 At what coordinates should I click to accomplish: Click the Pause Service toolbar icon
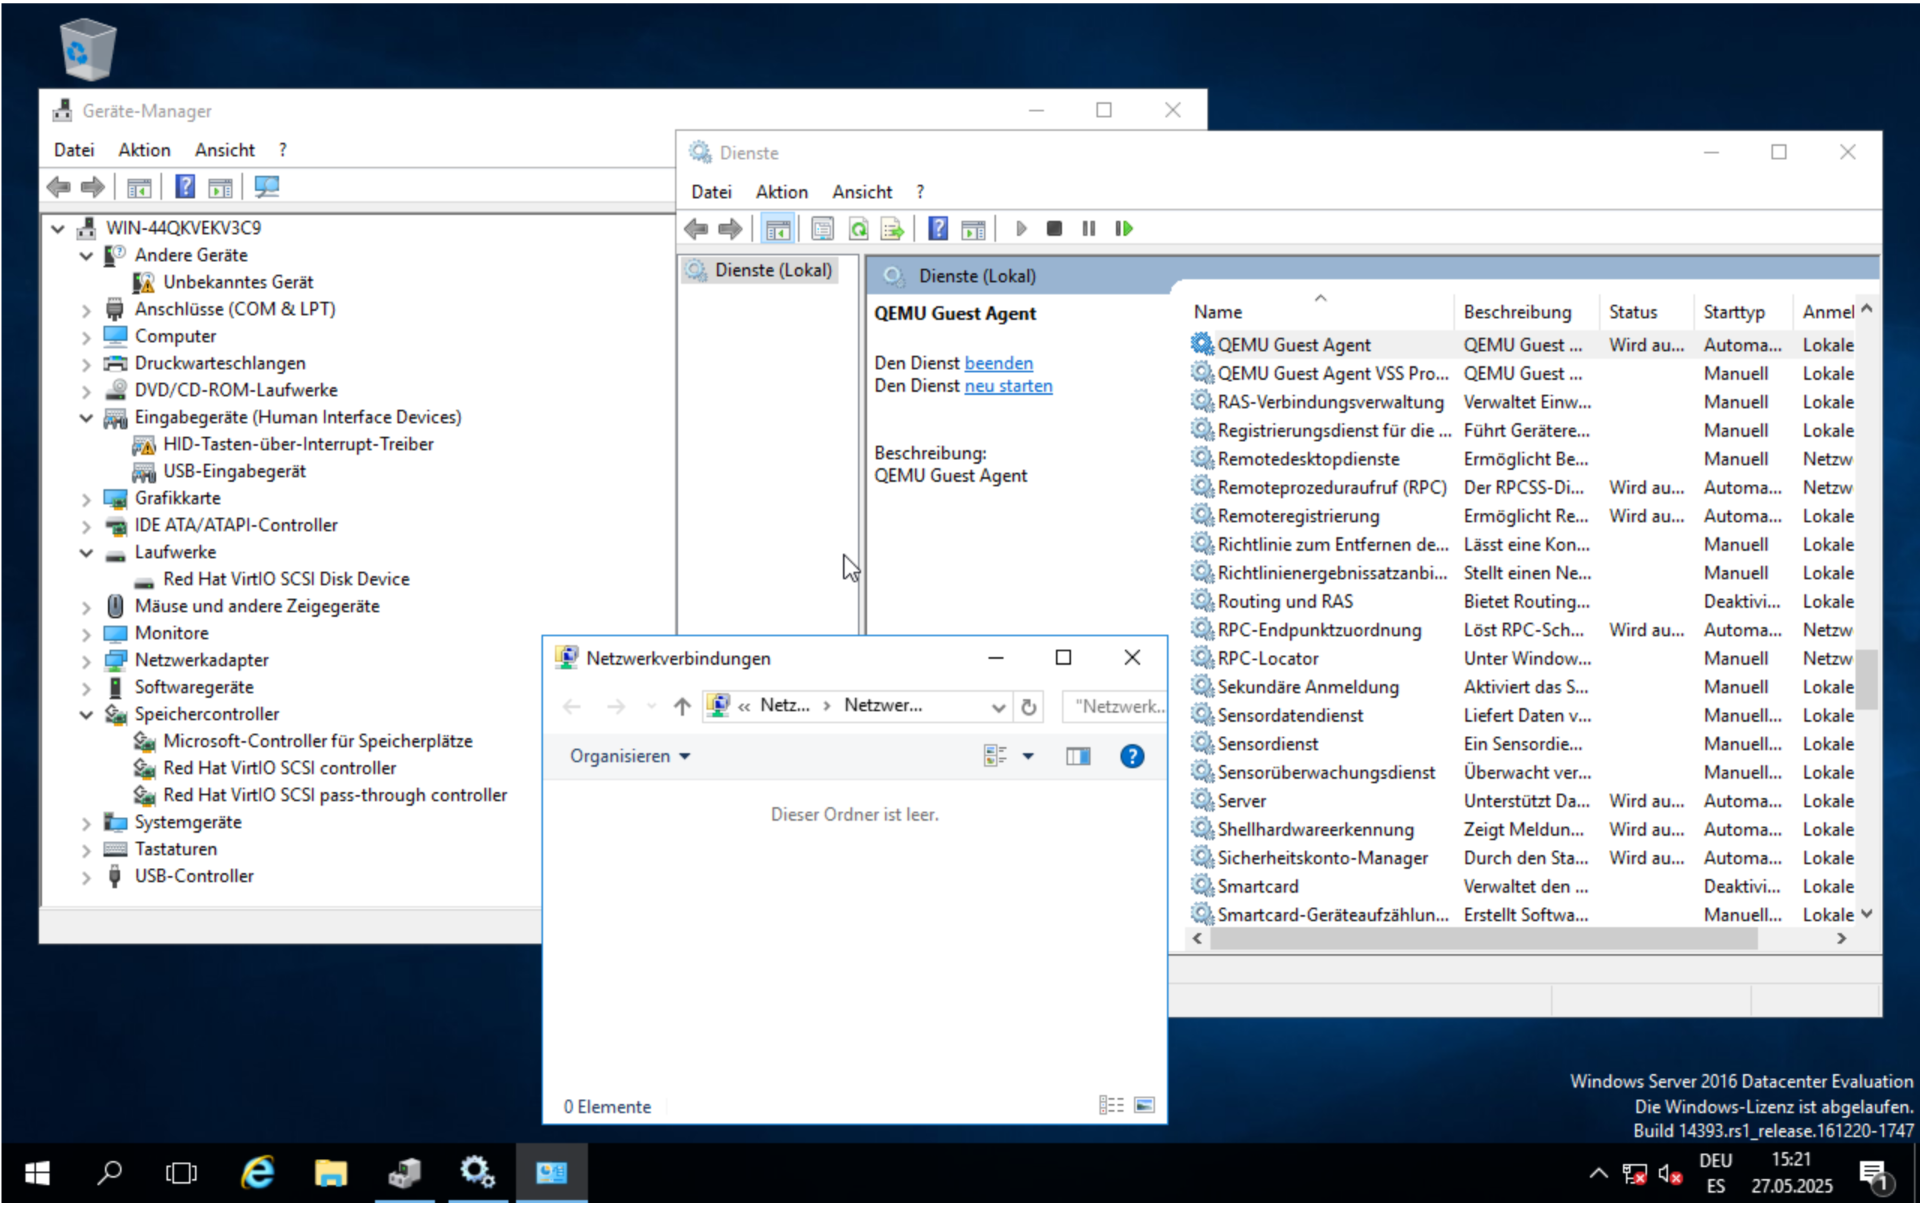point(1088,229)
